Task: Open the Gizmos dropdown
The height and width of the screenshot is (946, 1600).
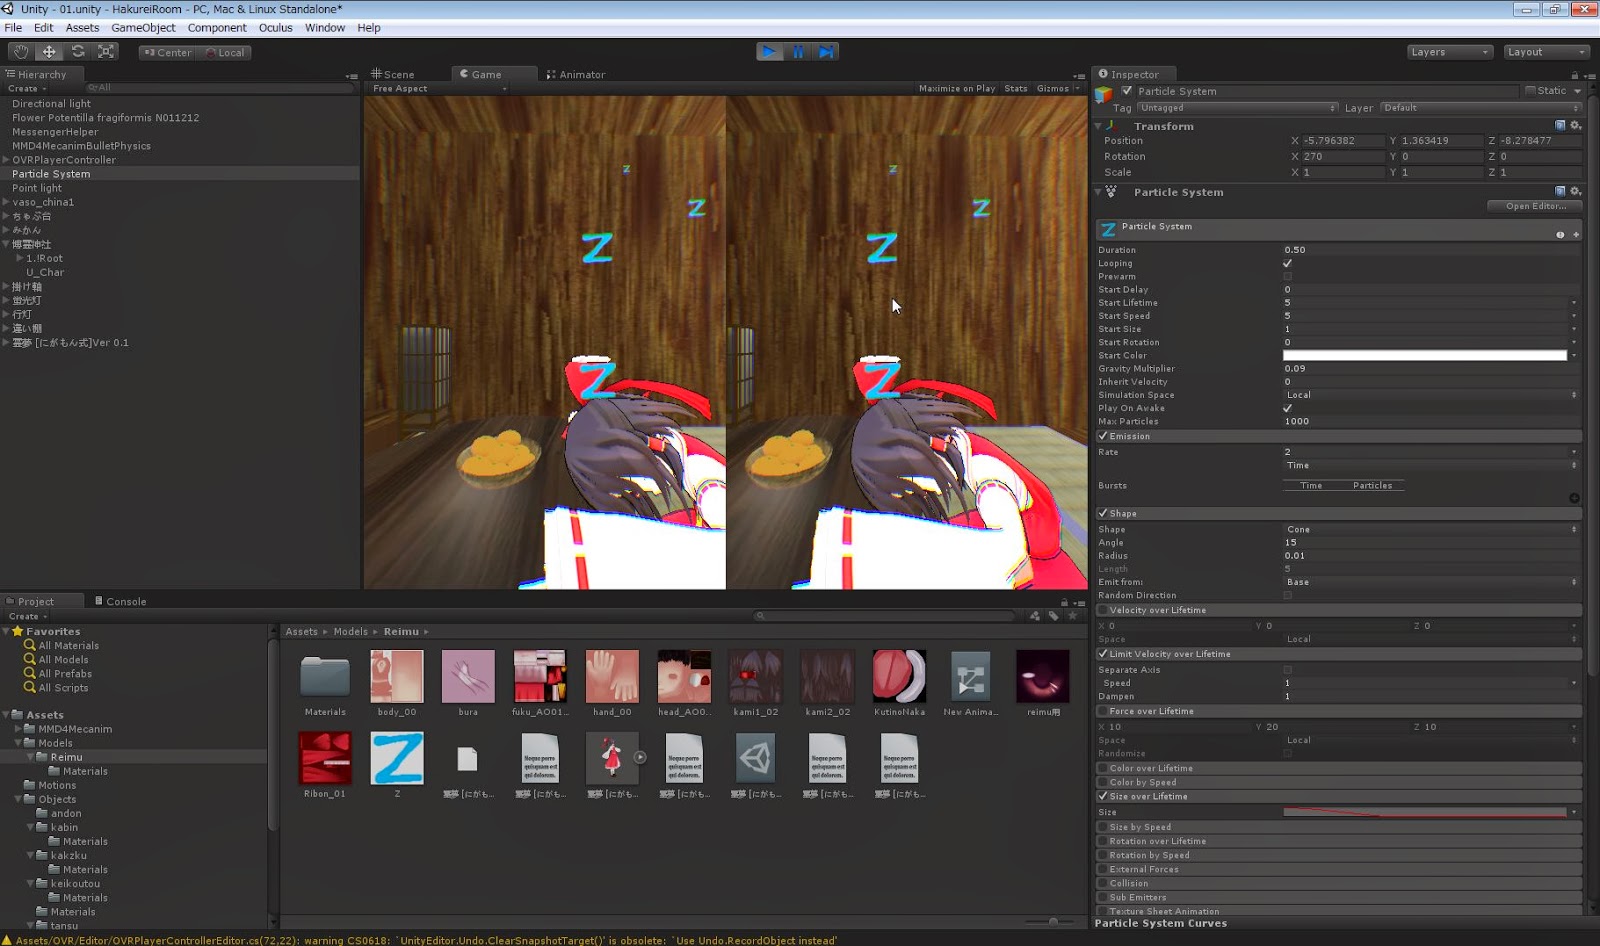Action: click(1058, 89)
